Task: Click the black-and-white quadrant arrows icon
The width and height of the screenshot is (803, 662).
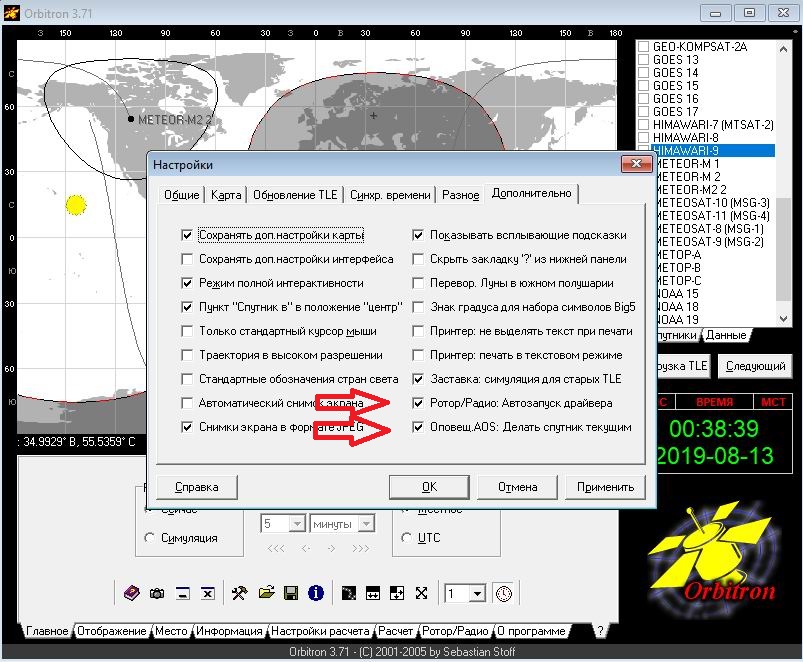Action: [397, 593]
